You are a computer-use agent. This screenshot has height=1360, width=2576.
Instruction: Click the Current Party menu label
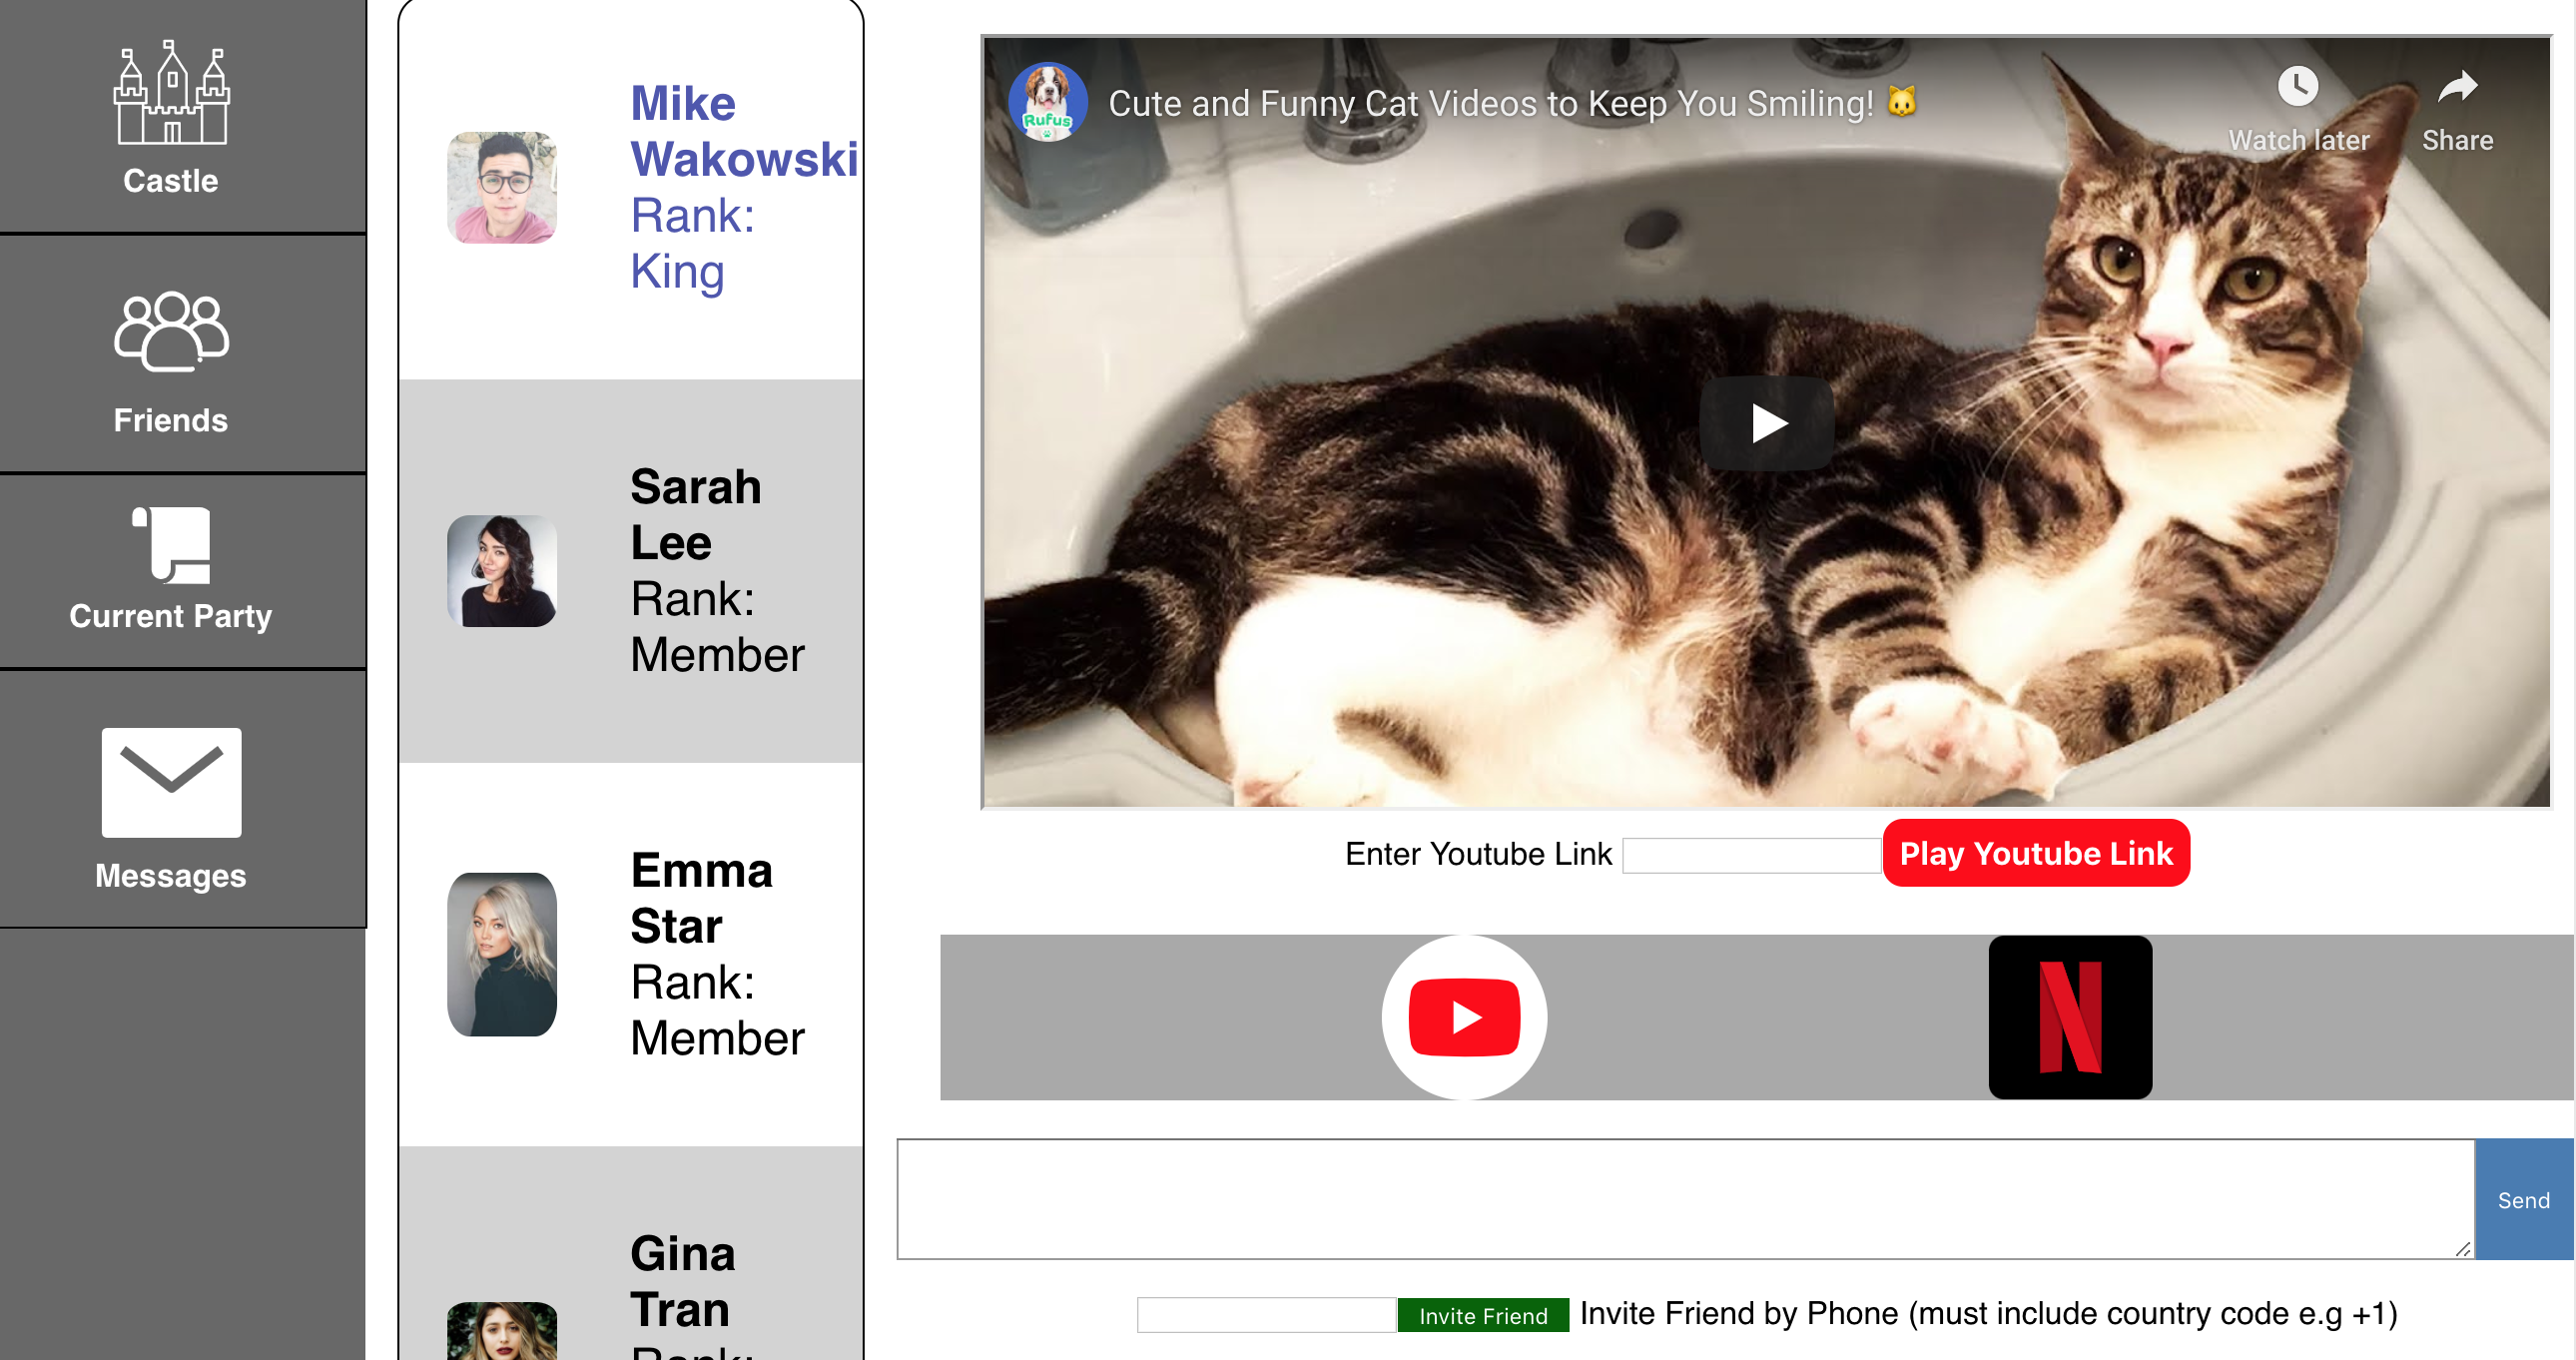pos(171,616)
